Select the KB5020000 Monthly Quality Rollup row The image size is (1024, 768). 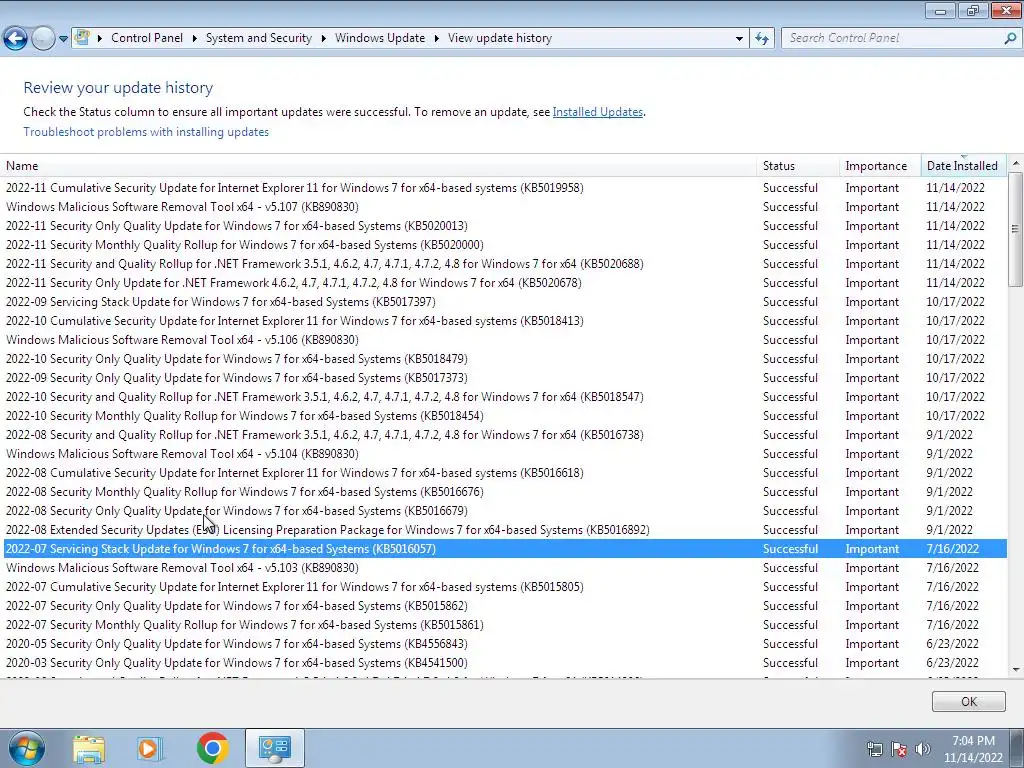tap(504, 245)
